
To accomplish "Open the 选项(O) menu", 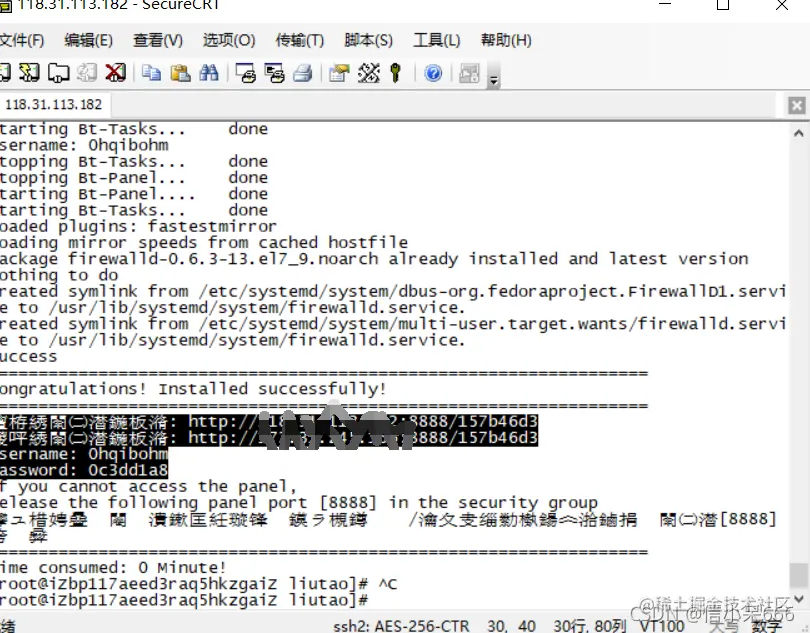I will click(228, 40).
